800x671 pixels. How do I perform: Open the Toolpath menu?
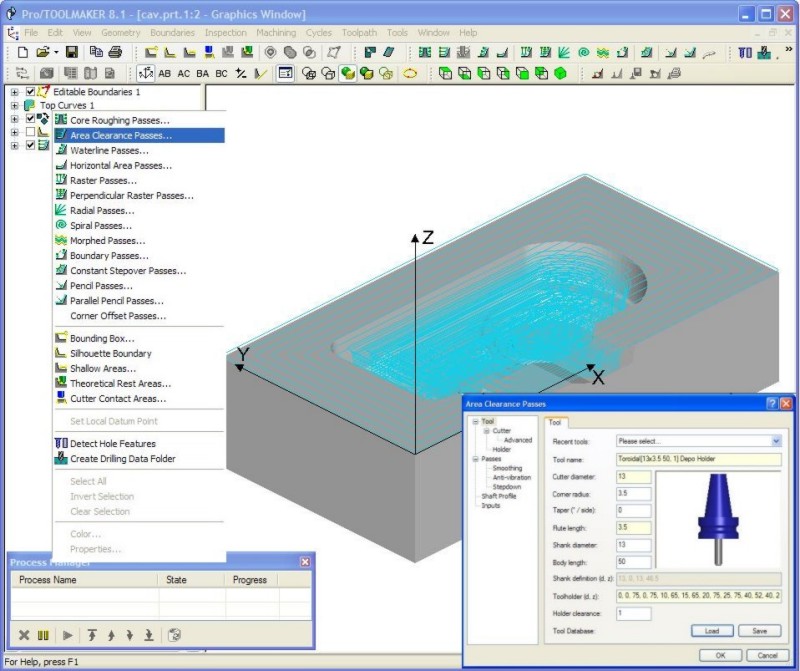click(359, 33)
